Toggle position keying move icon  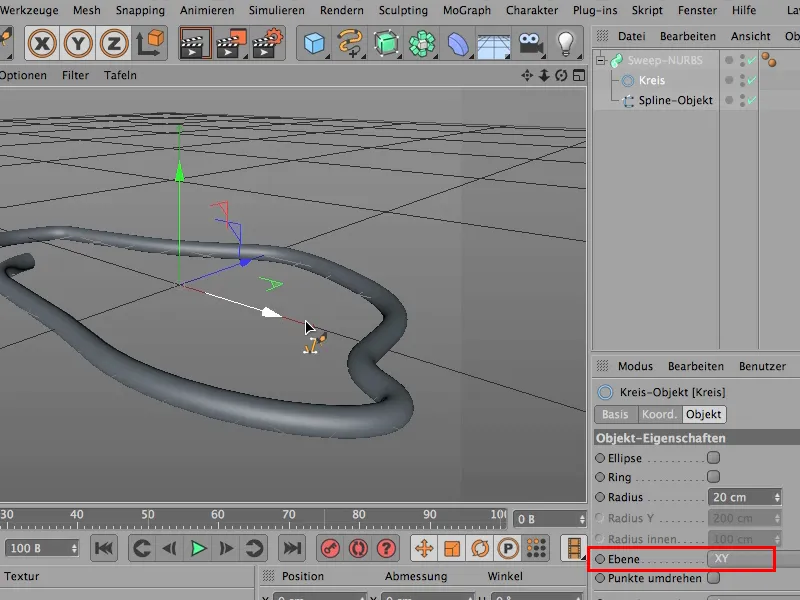click(x=424, y=548)
